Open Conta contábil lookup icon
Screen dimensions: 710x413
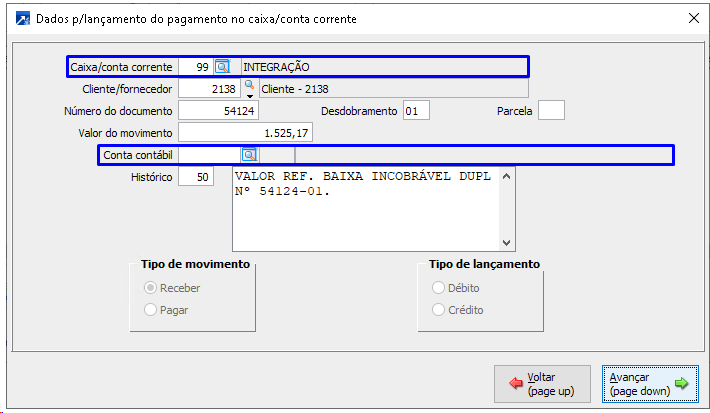249,155
